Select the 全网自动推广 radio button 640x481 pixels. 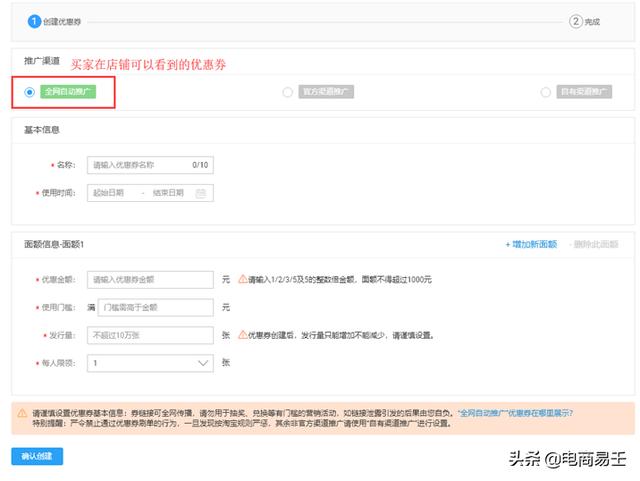point(30,92)
